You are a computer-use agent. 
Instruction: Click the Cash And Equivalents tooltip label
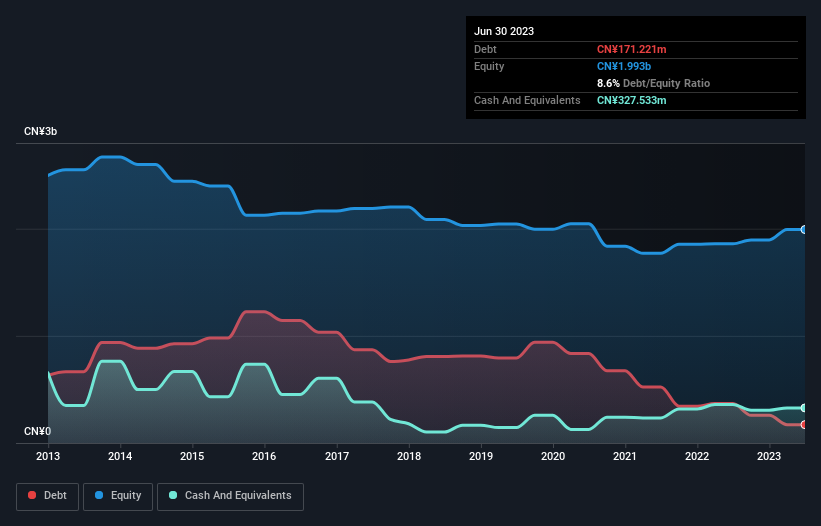click(x=527, y=100)
